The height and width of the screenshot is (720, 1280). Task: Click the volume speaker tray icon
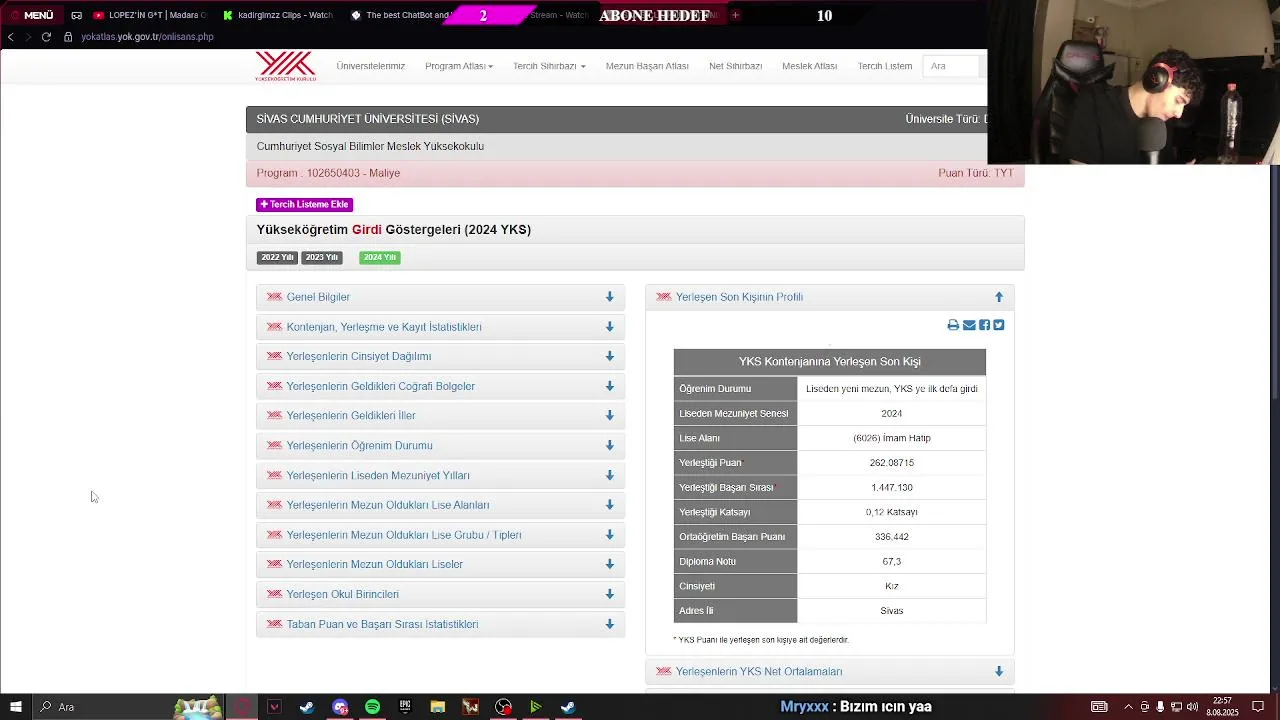1192,707
